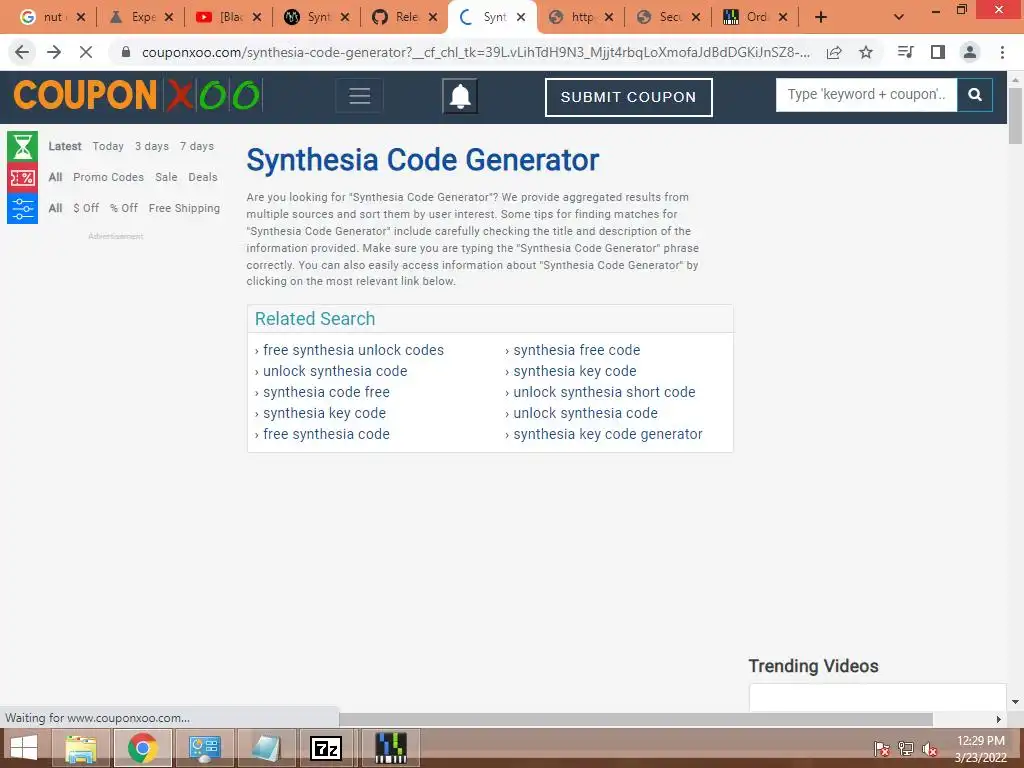This screenshot has height=768, width=1024.
Task: Click the red percent coupon icon
Action: (22, 178)
